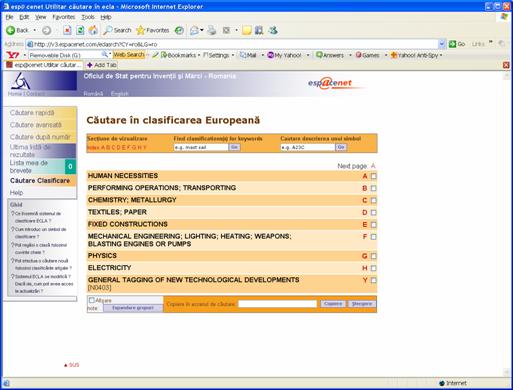Click the Research book toolbar icon
The image size is (513, 390).
[x=259, y=30]
